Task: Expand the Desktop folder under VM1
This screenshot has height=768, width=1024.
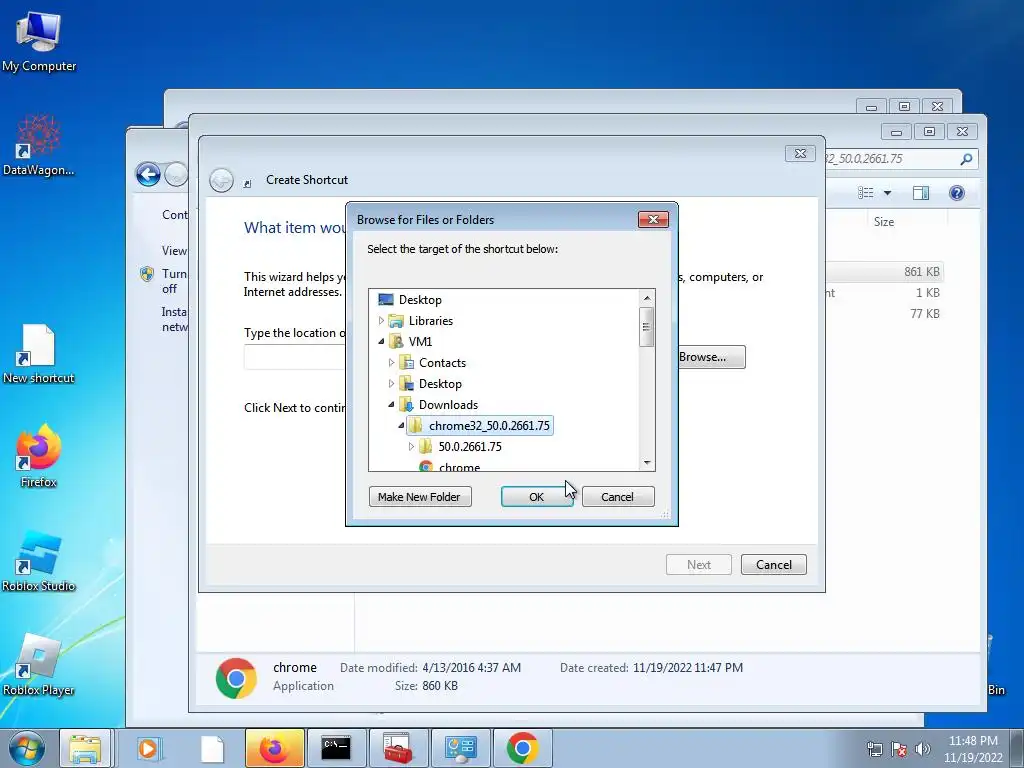Action: 391,383
